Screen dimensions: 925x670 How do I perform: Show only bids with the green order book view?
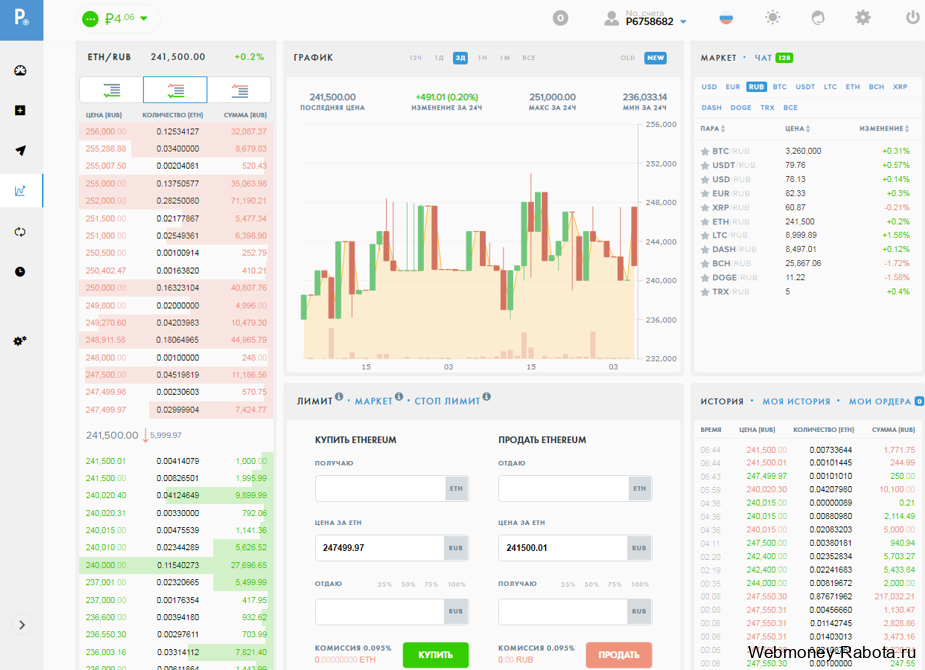click(x=111, y=90)
